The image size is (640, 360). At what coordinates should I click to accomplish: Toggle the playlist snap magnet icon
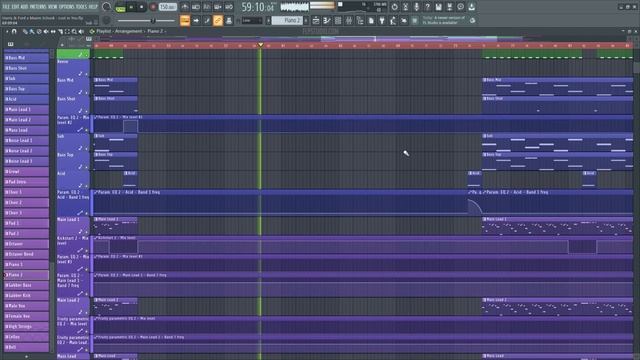[14, 31]
